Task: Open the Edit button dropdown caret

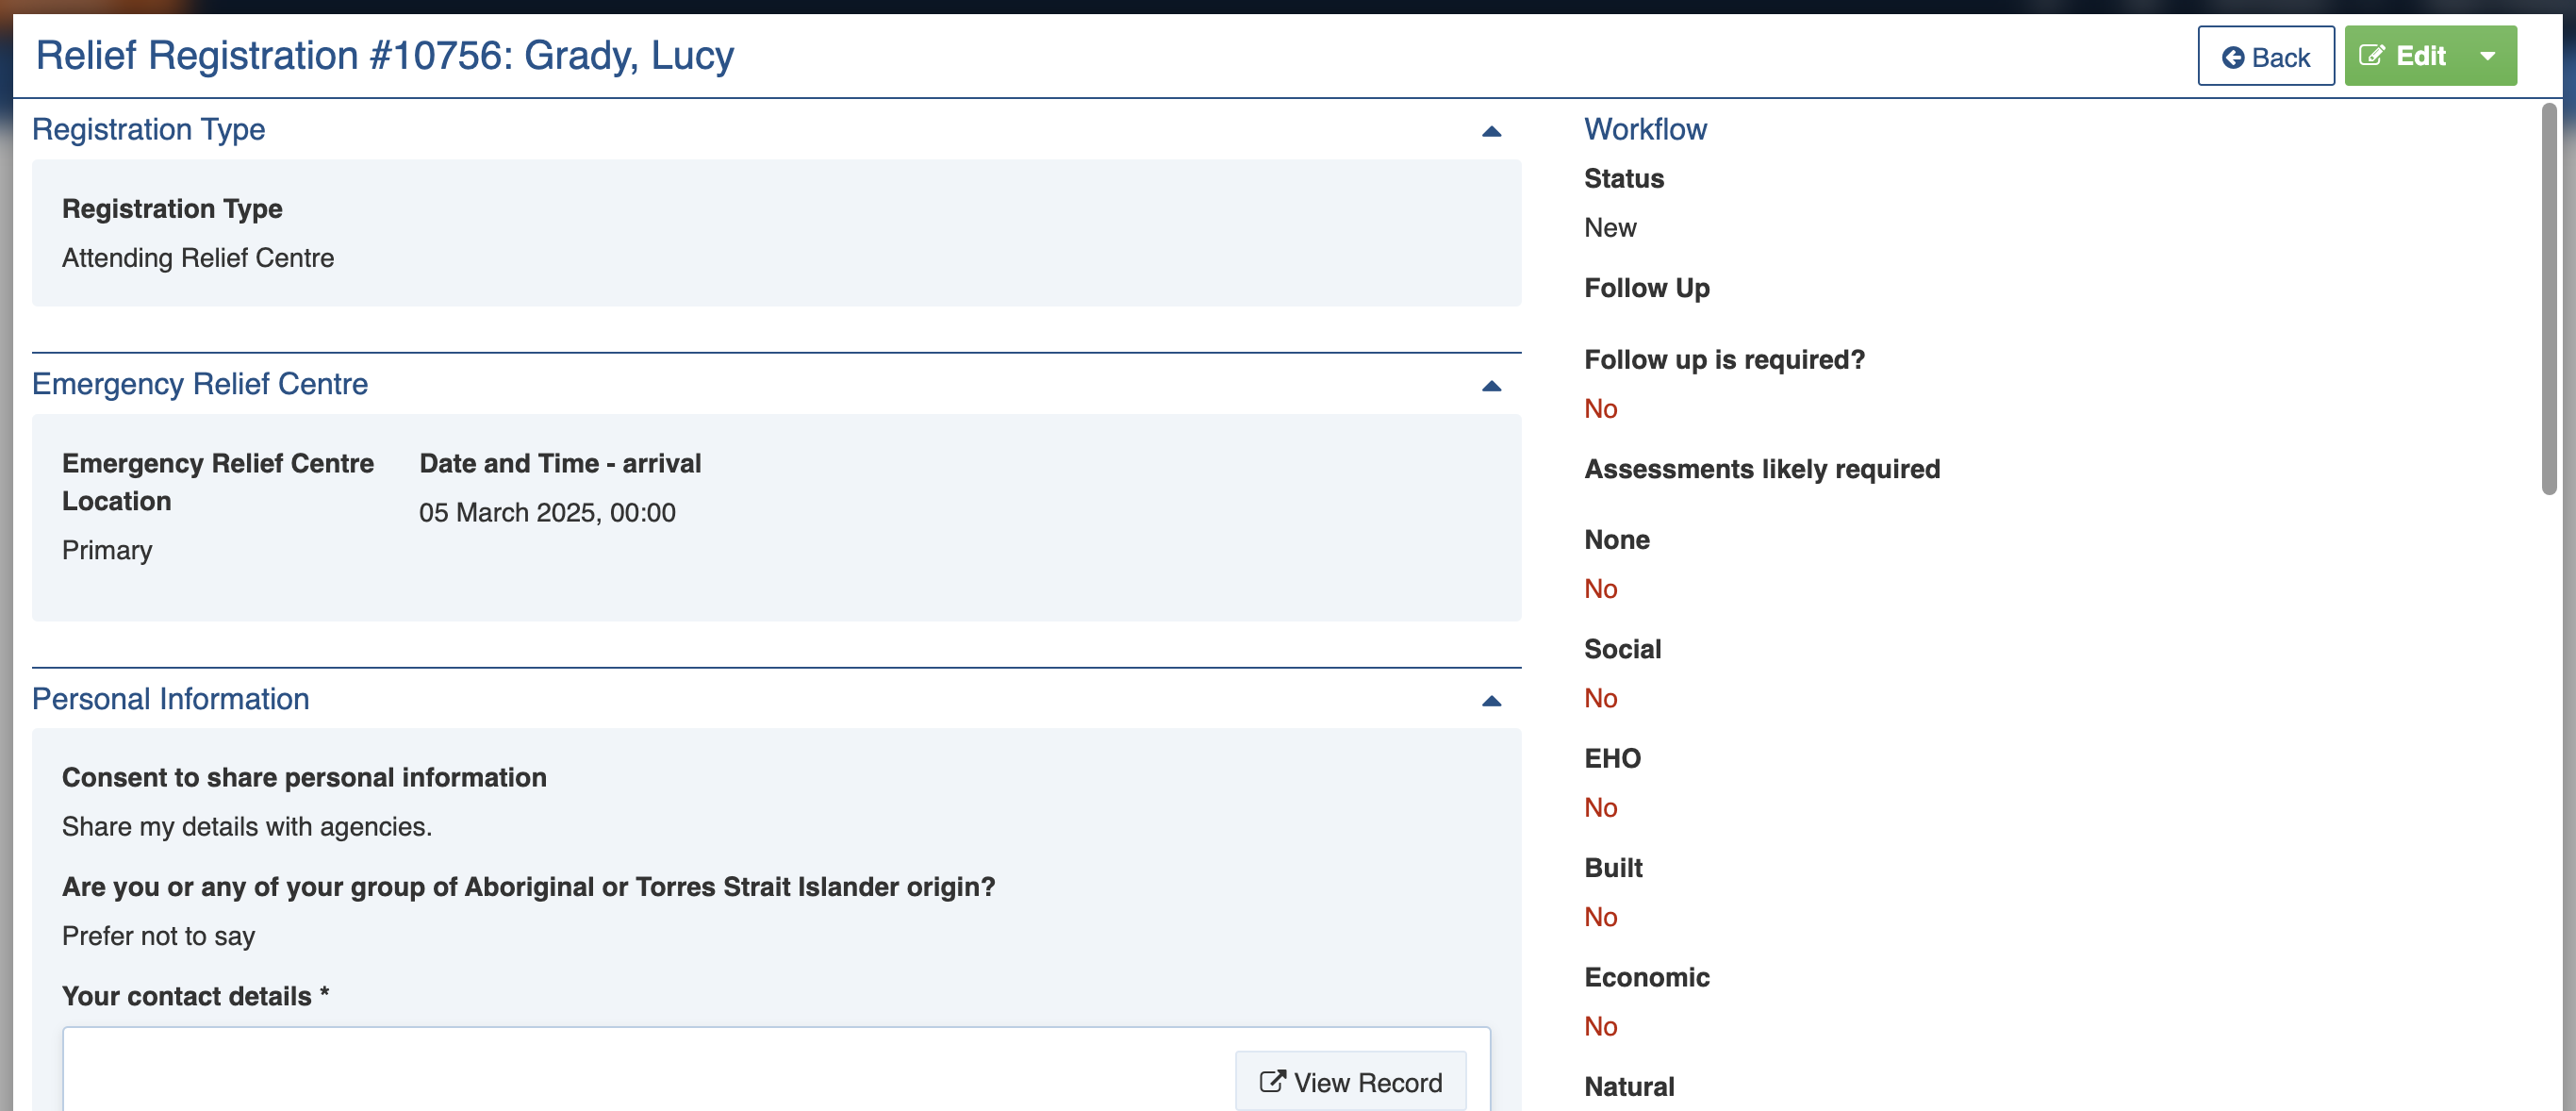Action: (x=2487, y=56)
